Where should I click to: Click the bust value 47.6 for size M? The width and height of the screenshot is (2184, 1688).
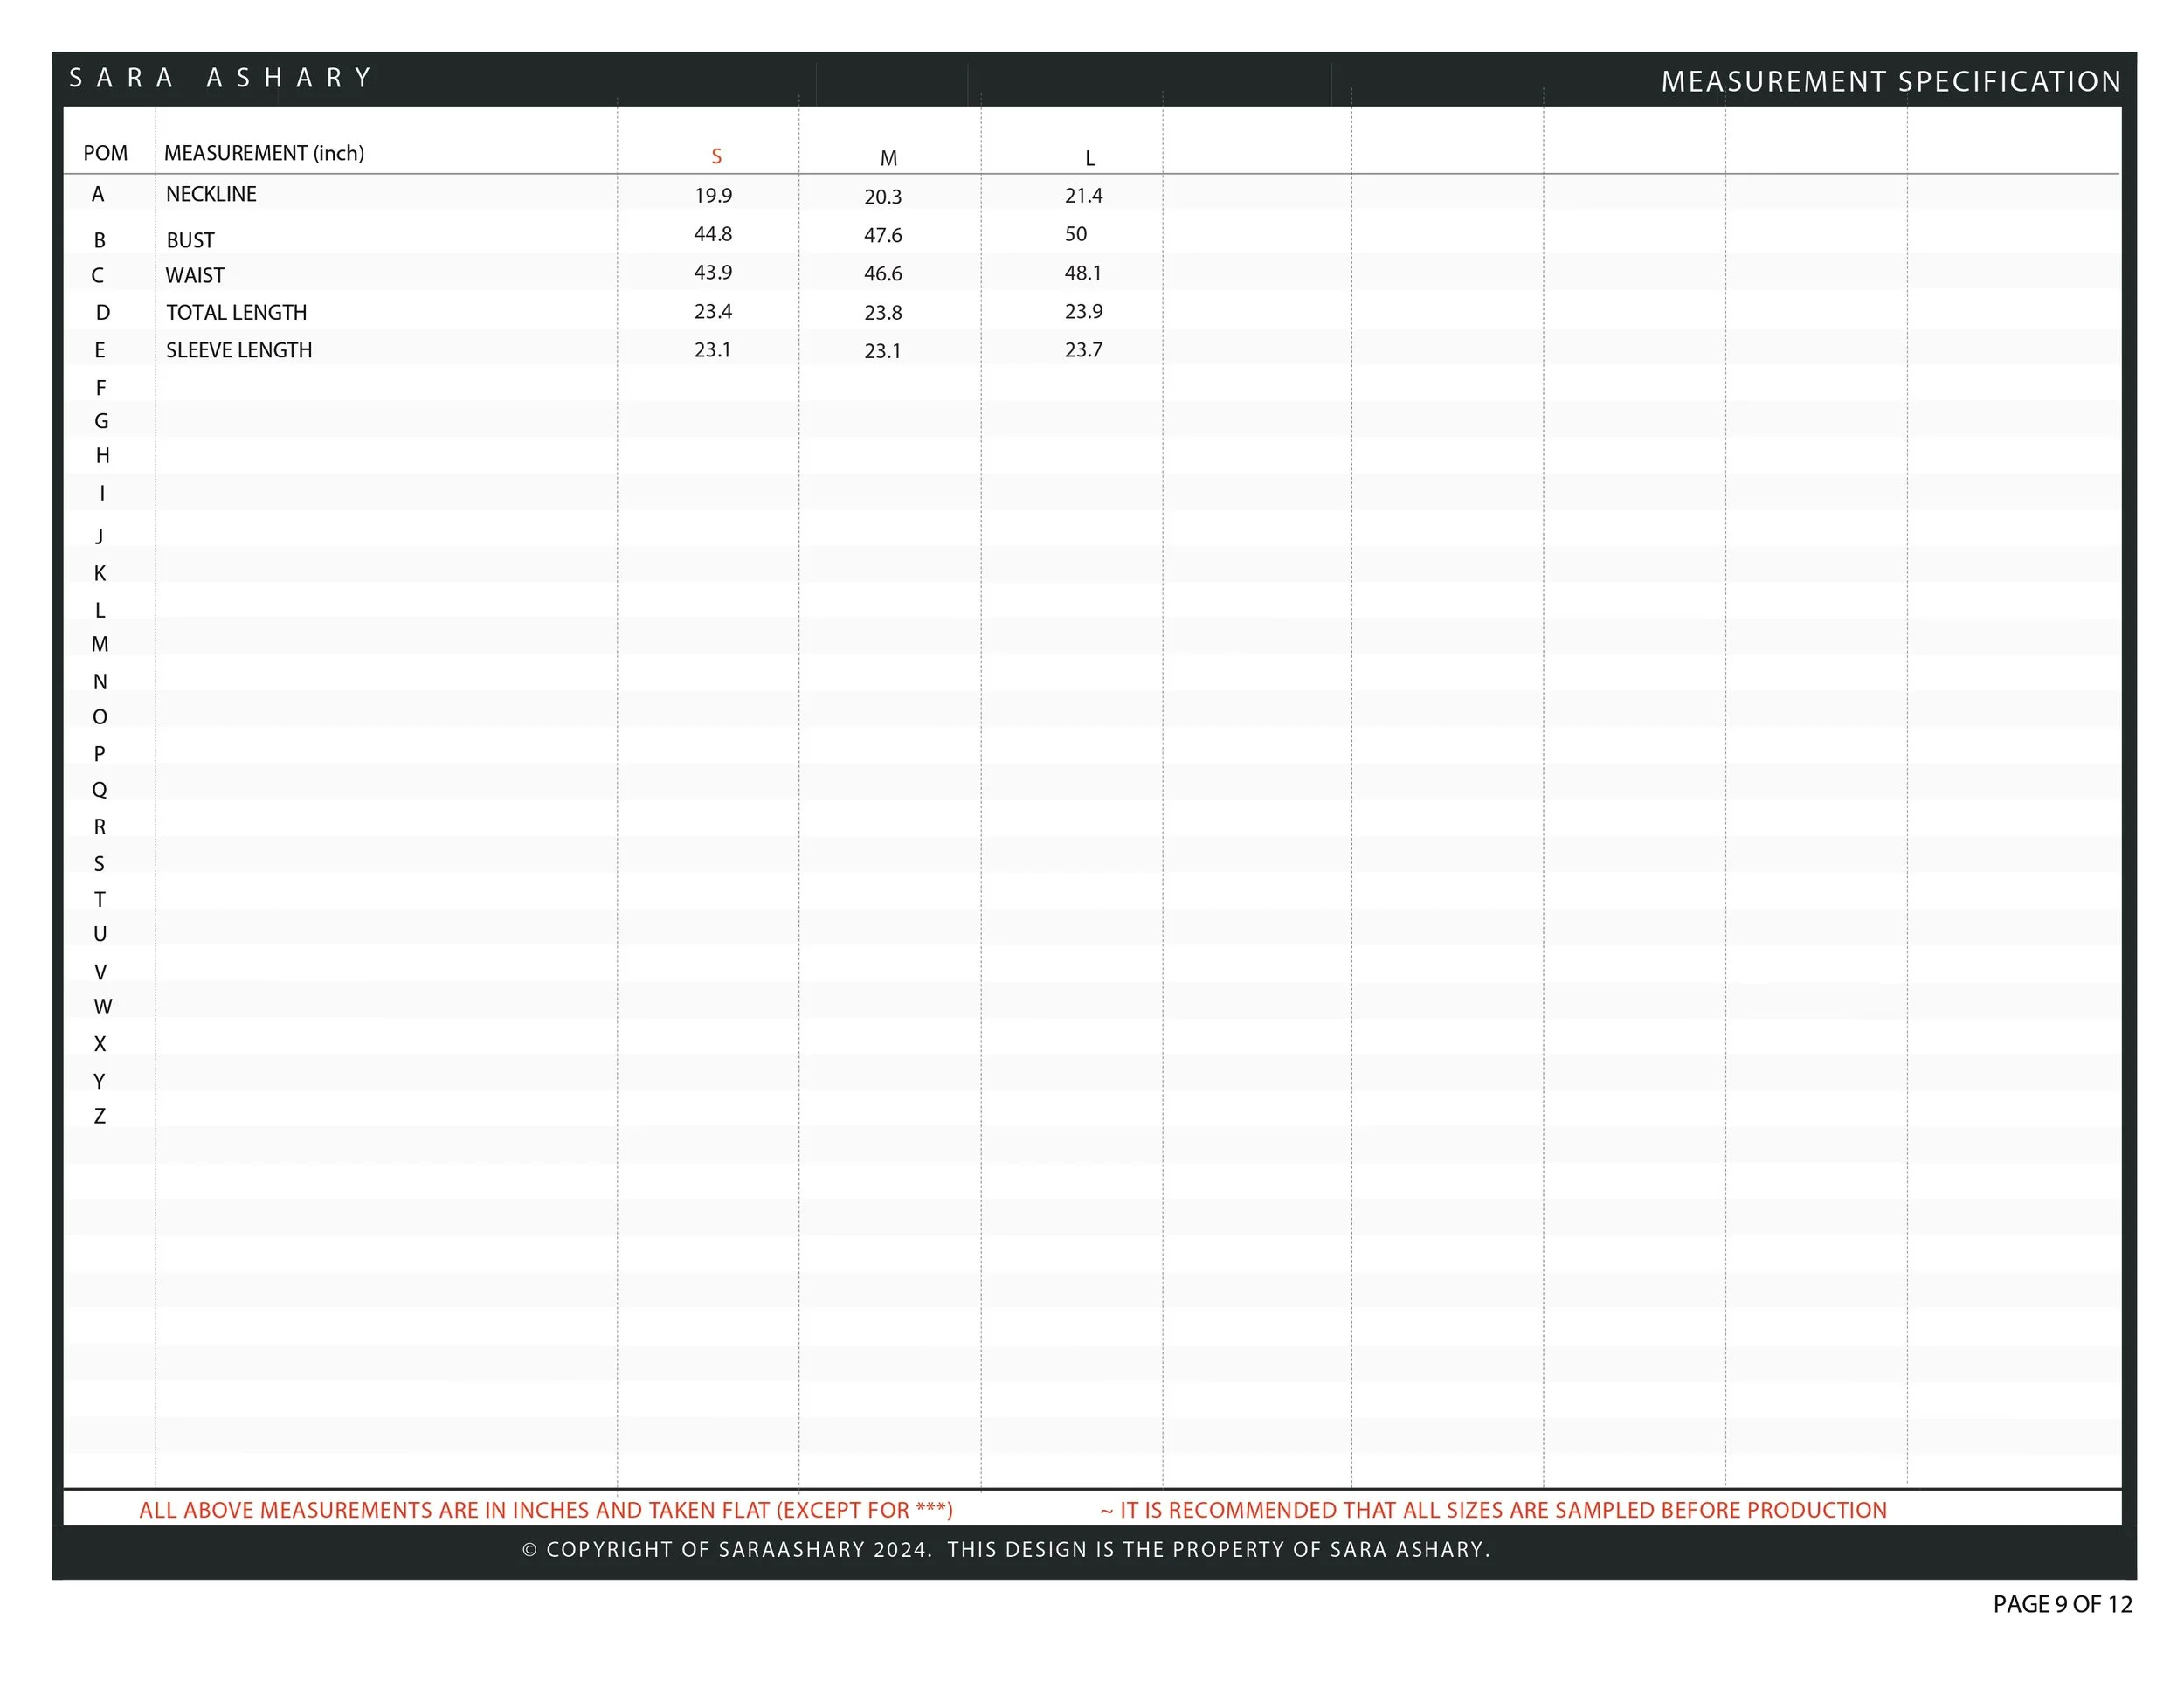point(883,235)
